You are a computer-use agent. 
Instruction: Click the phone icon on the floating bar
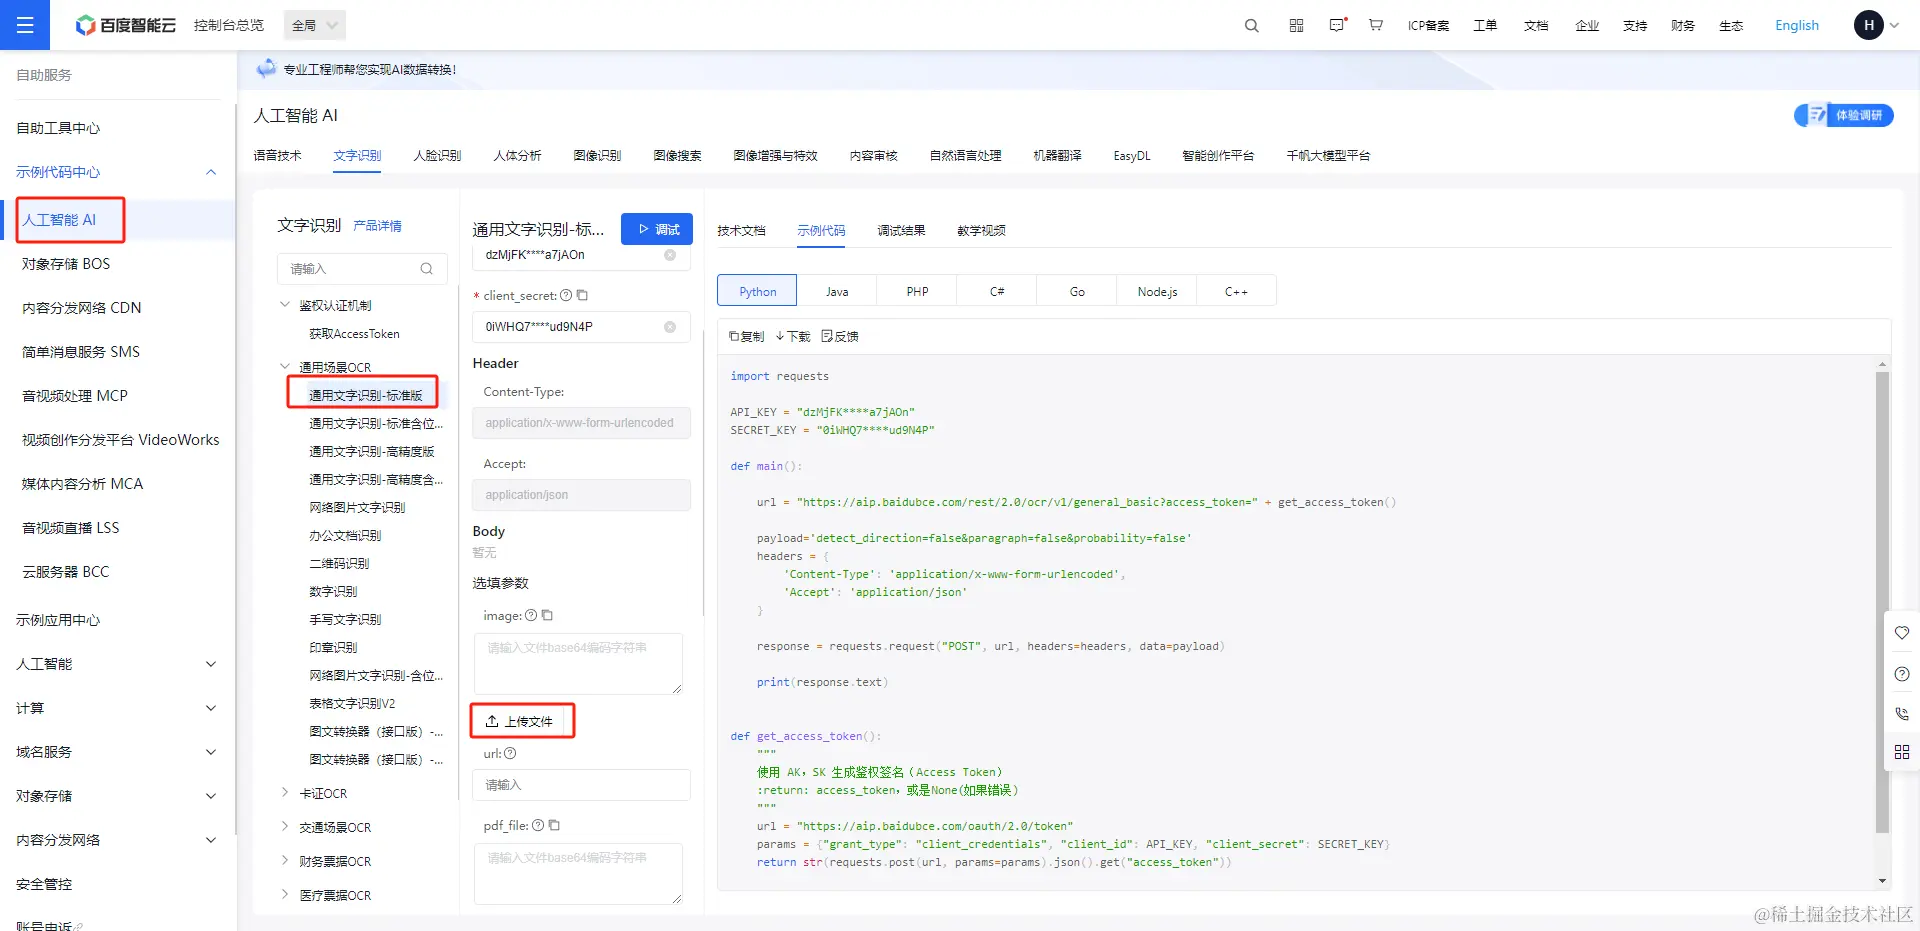point(1902,713)
